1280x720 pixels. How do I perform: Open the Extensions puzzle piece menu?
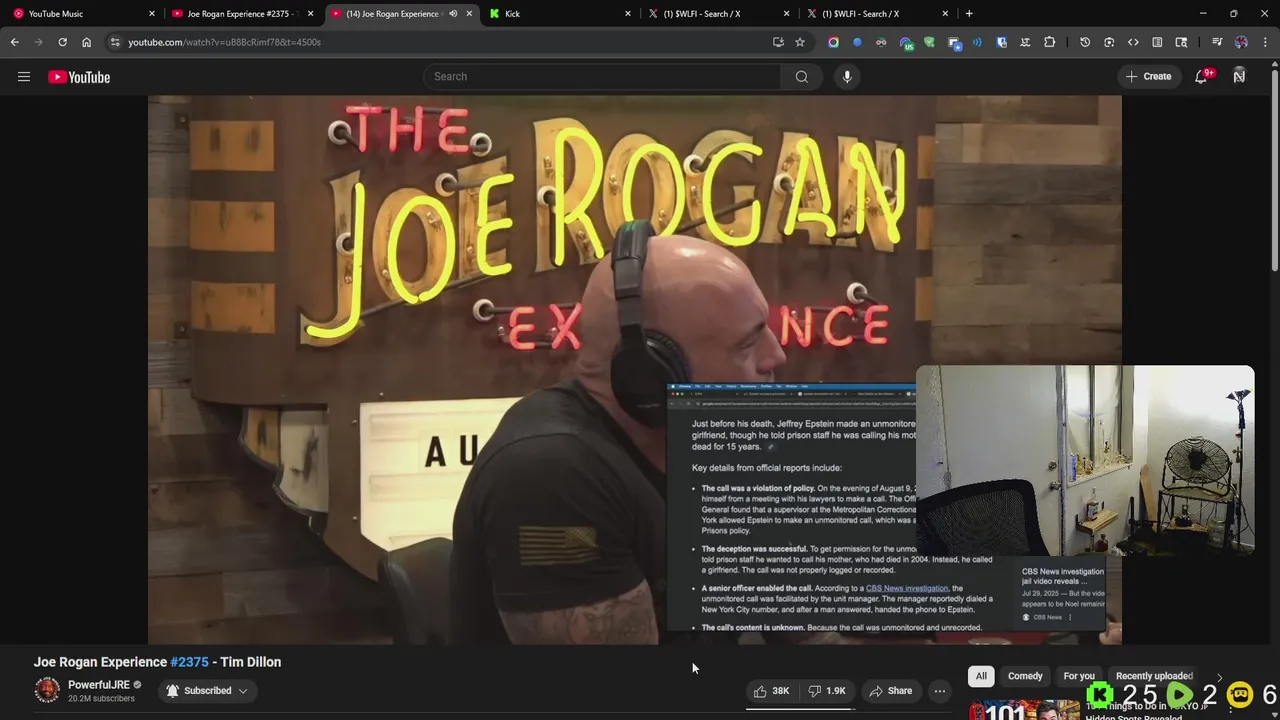coord(1049,42)
